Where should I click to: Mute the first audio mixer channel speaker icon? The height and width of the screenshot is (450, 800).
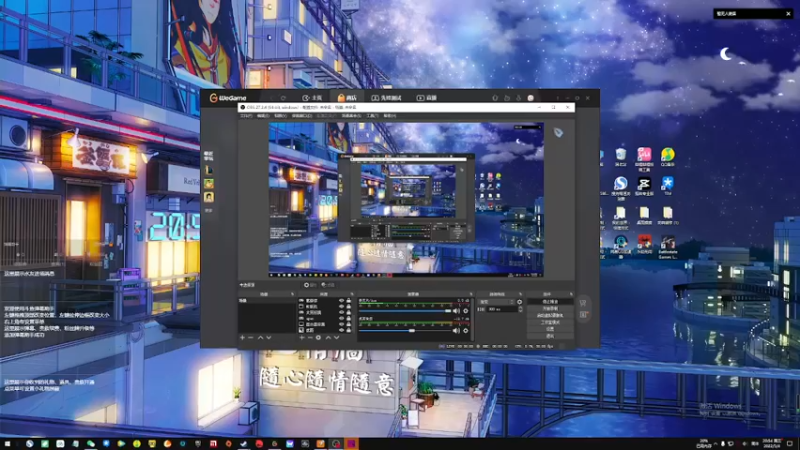(456, 311)
